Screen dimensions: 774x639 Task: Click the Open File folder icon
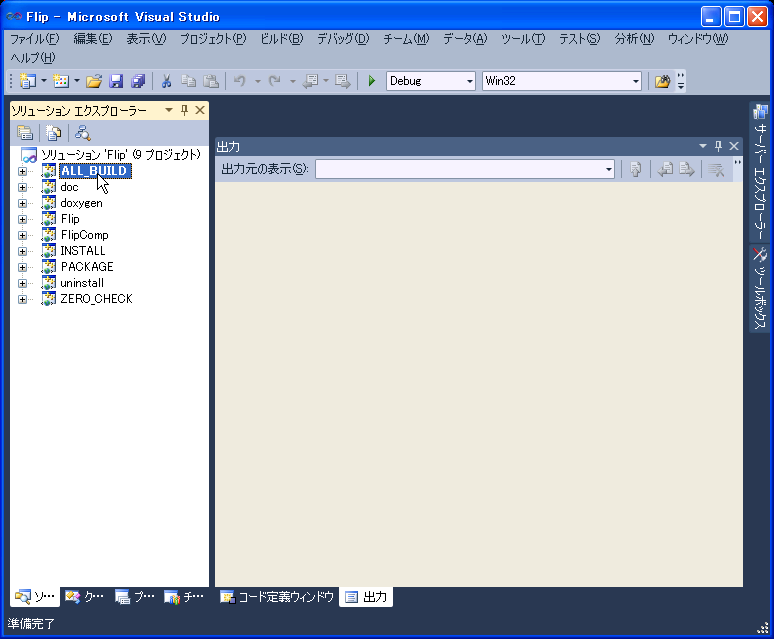94,81
